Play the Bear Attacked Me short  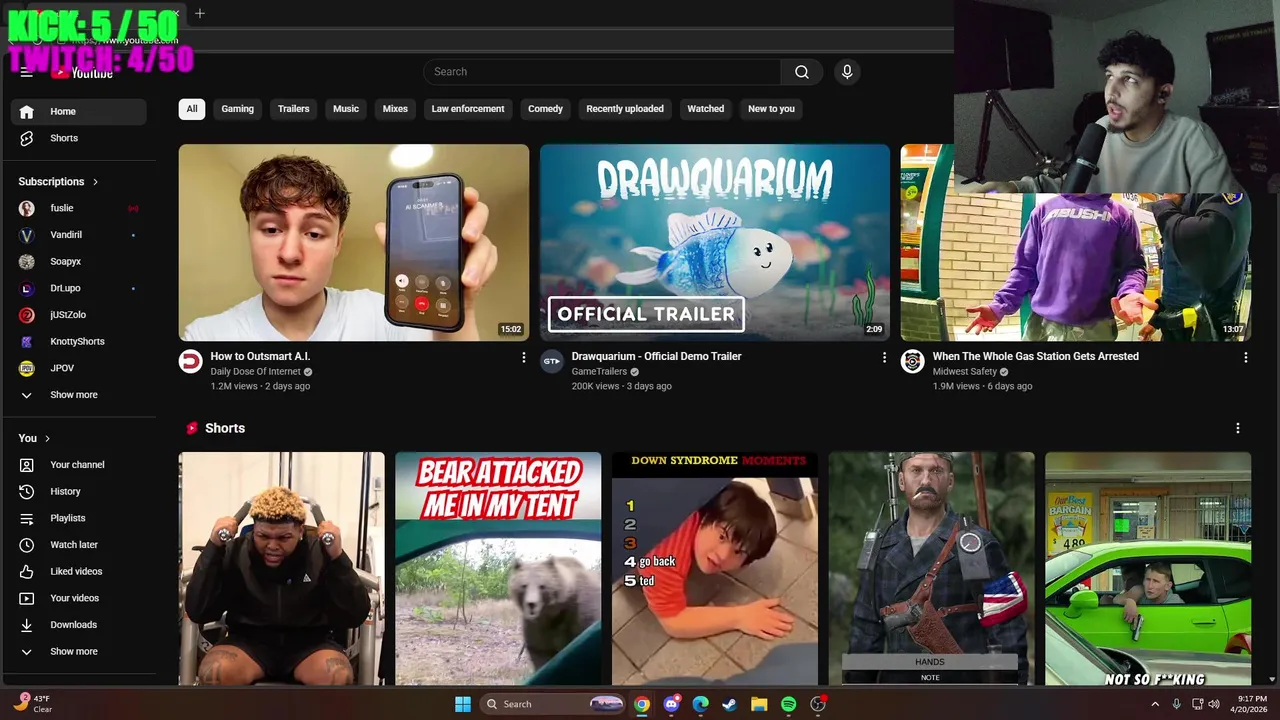(x=498, y=569)
